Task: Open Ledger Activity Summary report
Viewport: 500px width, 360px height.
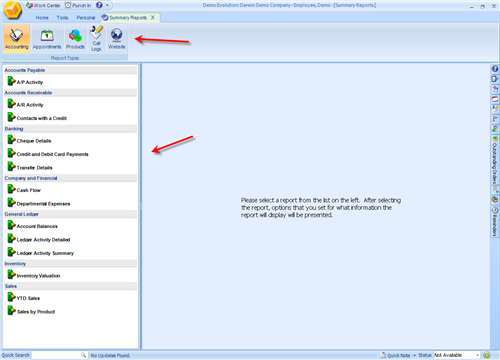Action: 41,252
